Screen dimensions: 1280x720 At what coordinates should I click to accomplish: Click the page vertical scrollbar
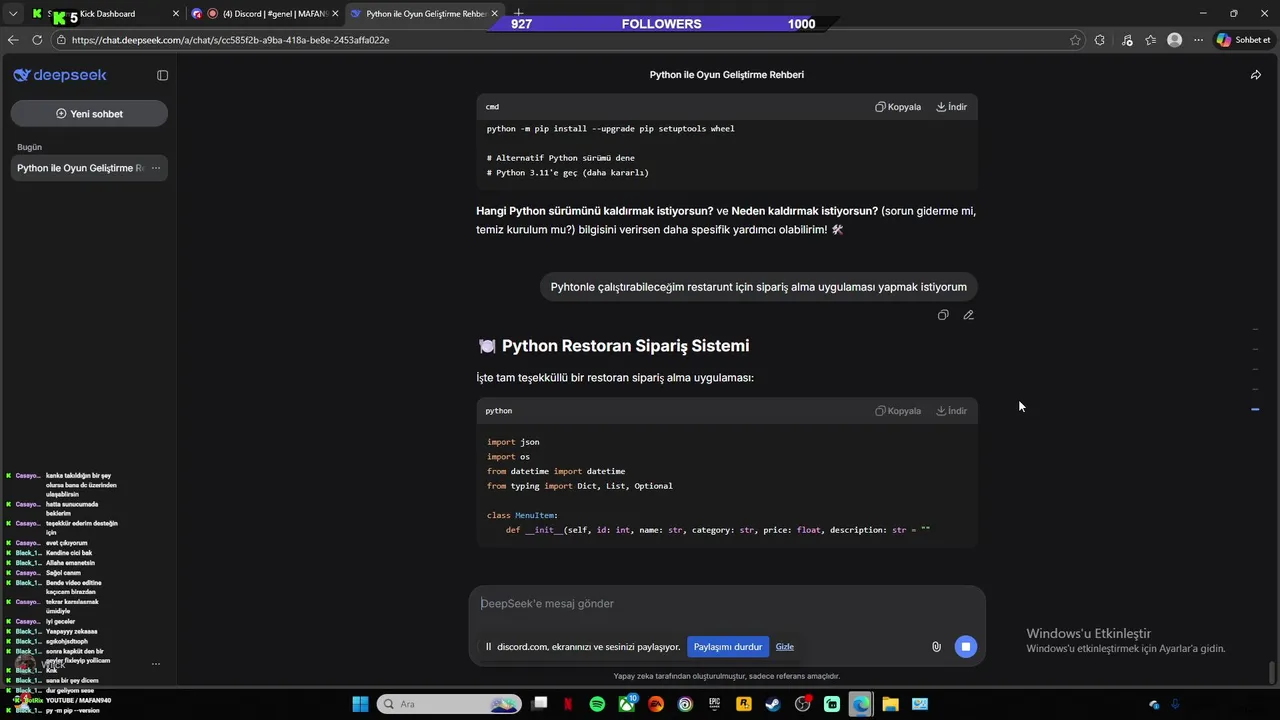point(1272,672)
